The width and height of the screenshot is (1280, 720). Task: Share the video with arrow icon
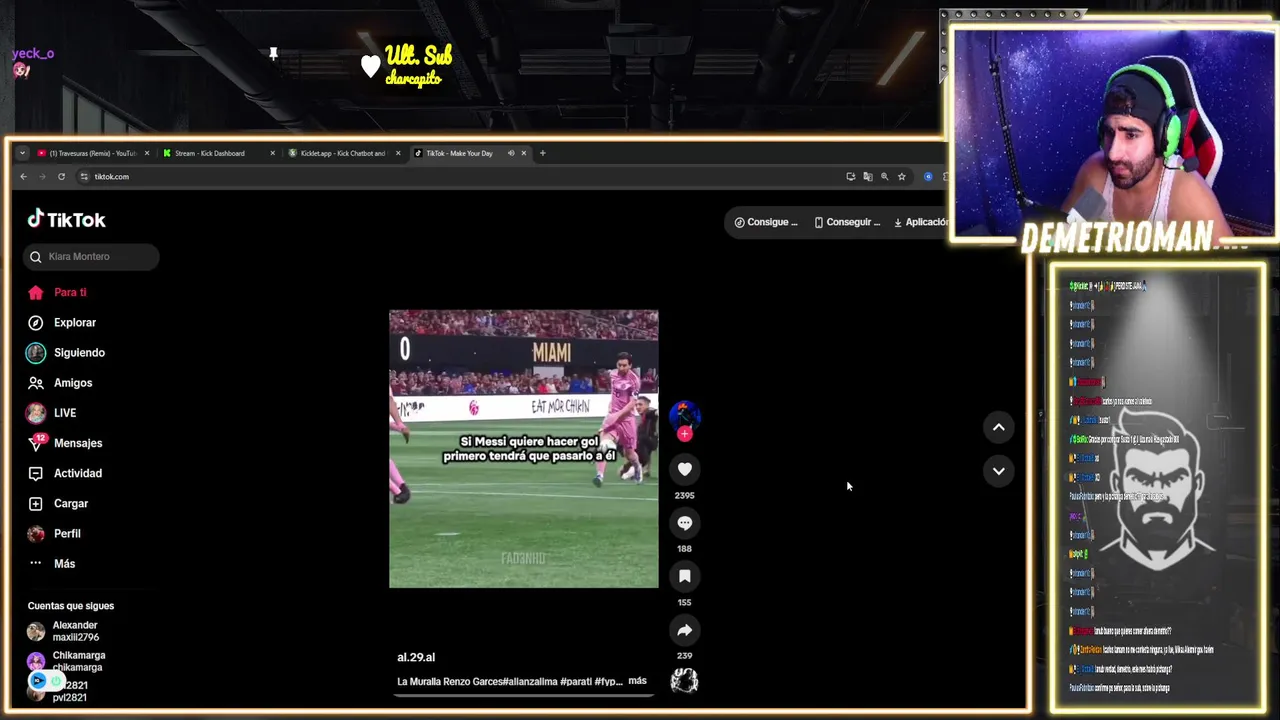pyautogui.click(x=685, y=630)
